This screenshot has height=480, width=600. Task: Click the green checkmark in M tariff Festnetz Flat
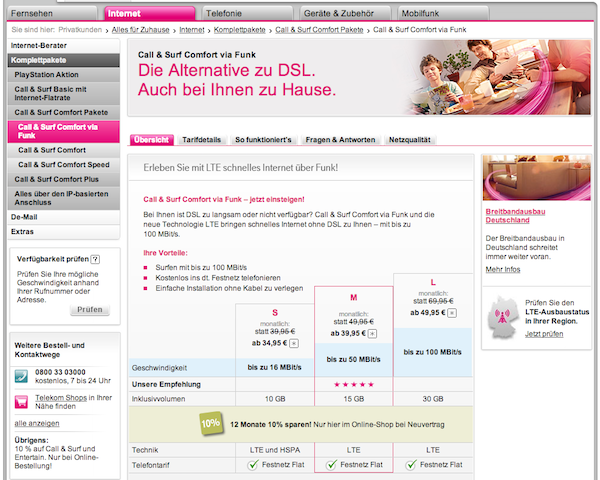click(x=331, y=465)
